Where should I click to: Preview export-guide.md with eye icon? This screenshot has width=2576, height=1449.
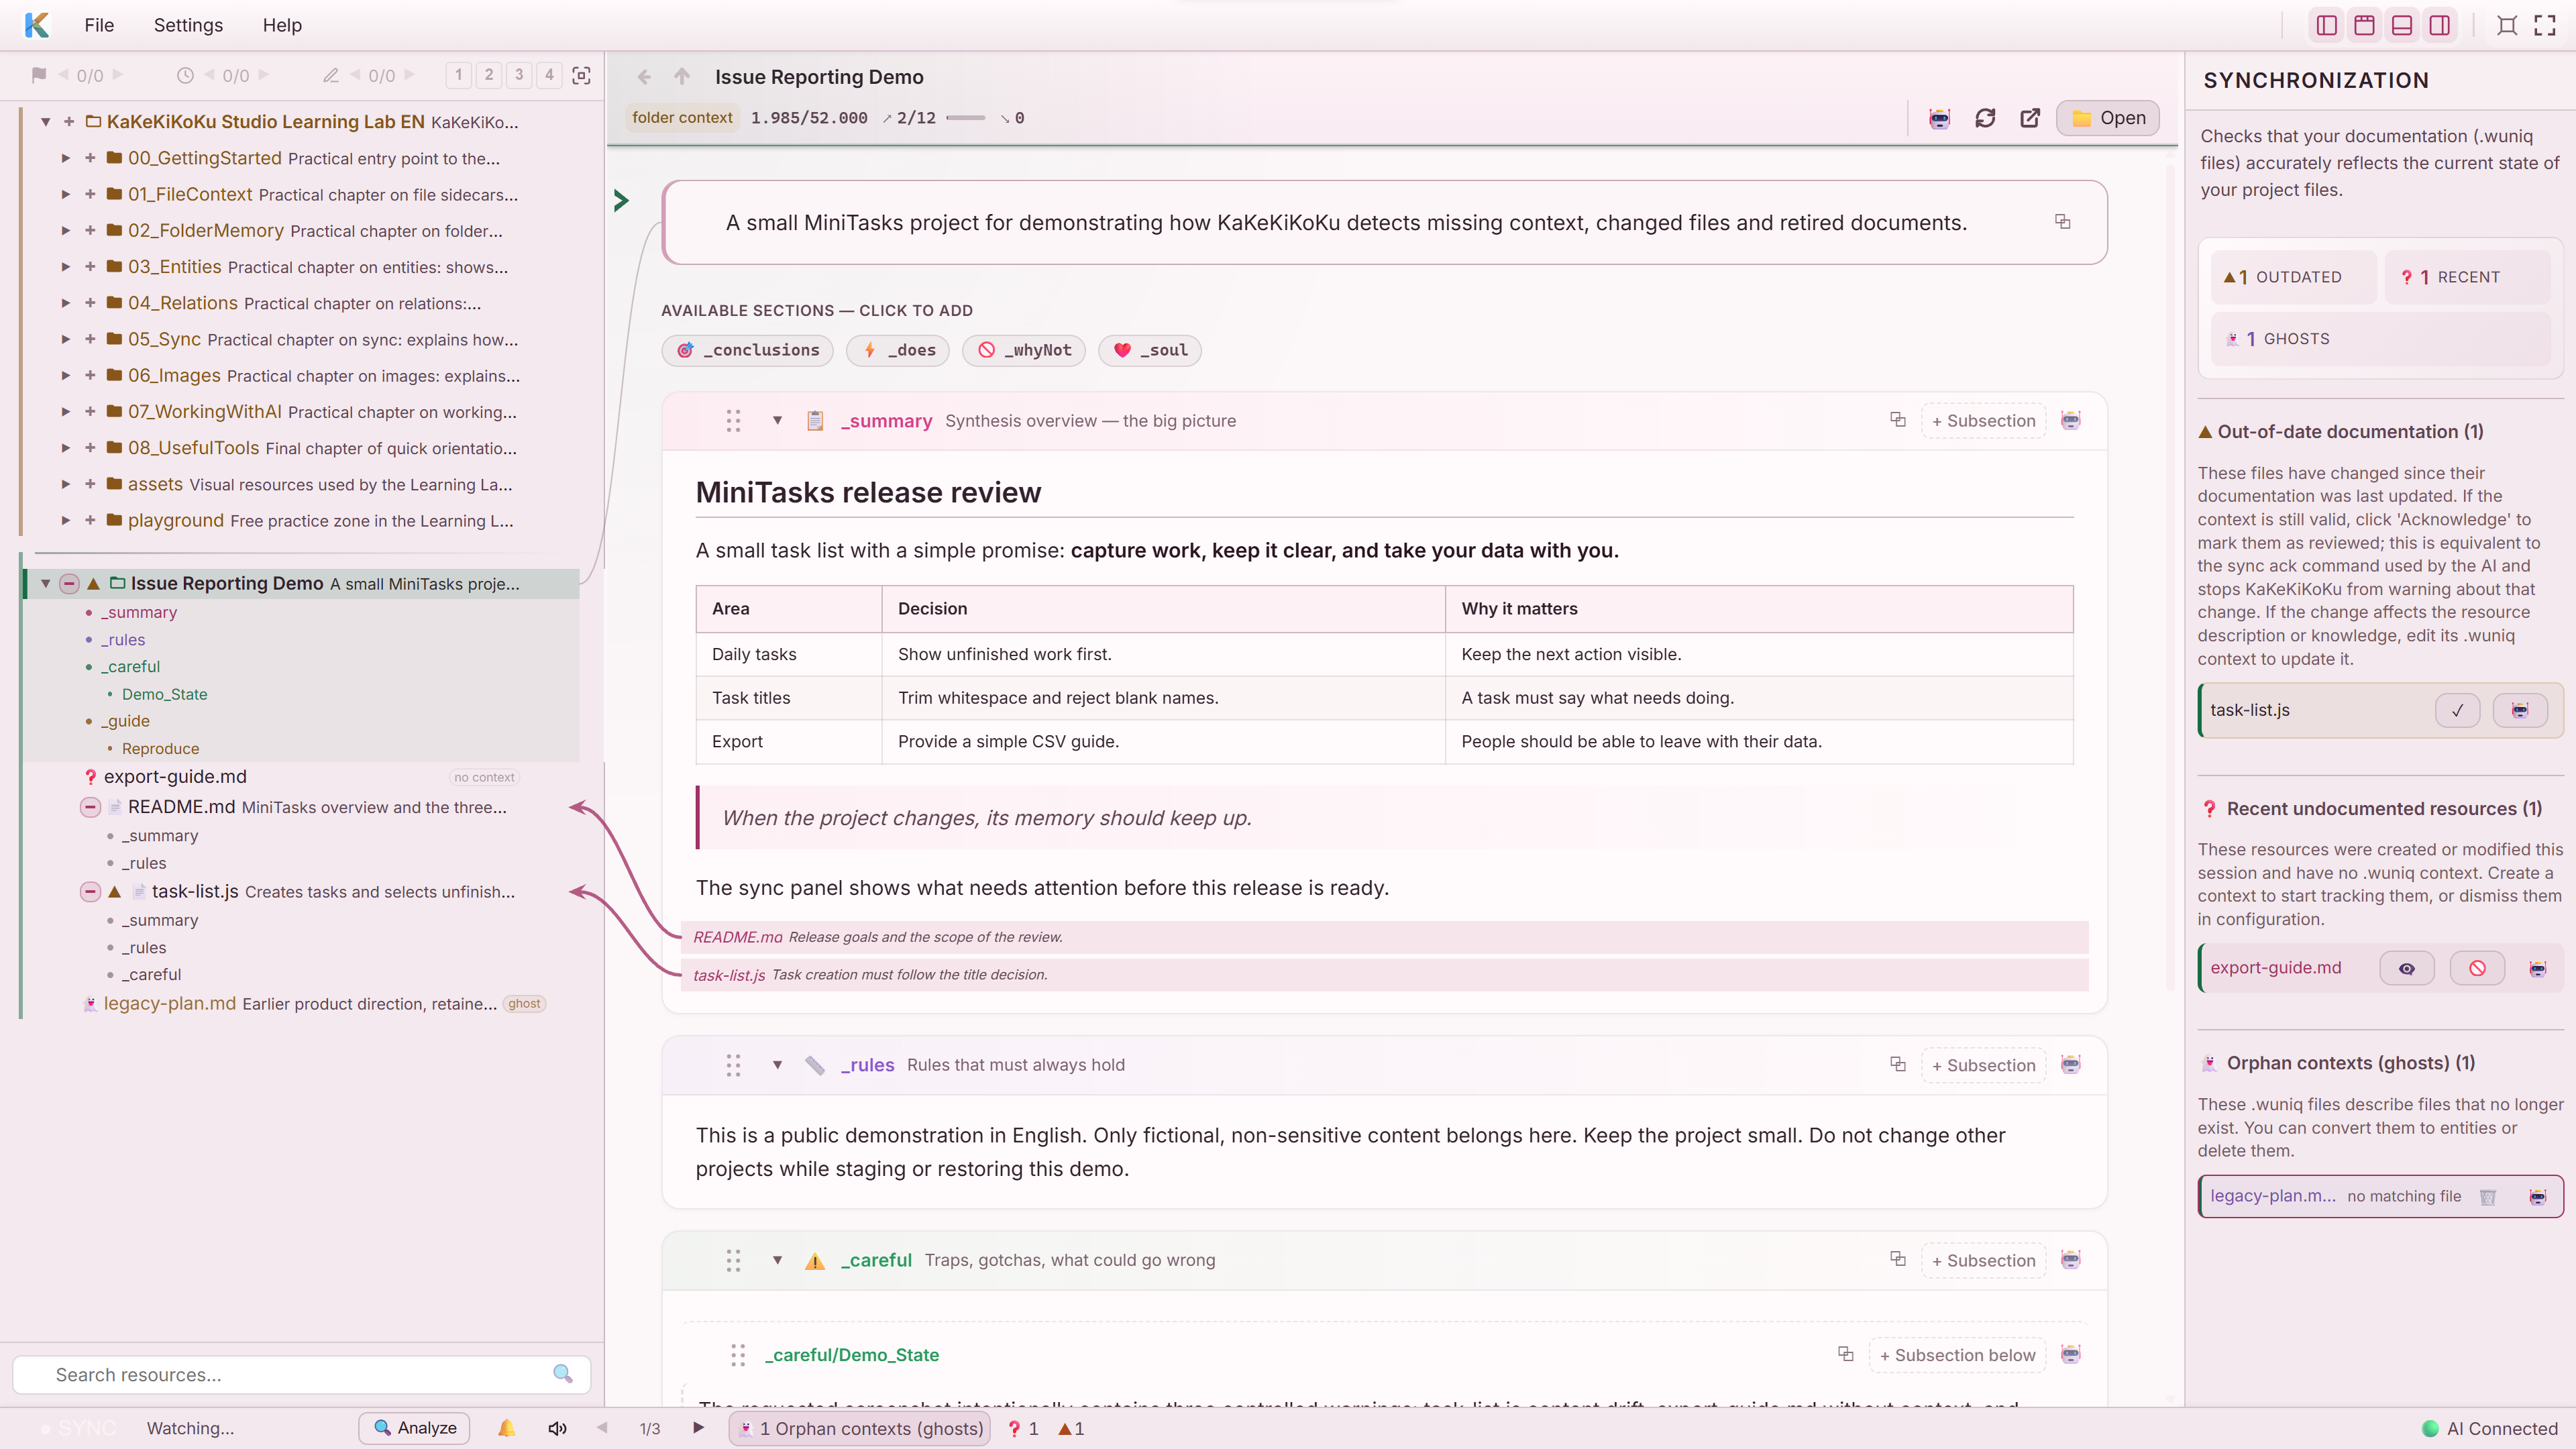pos(2407,968)
